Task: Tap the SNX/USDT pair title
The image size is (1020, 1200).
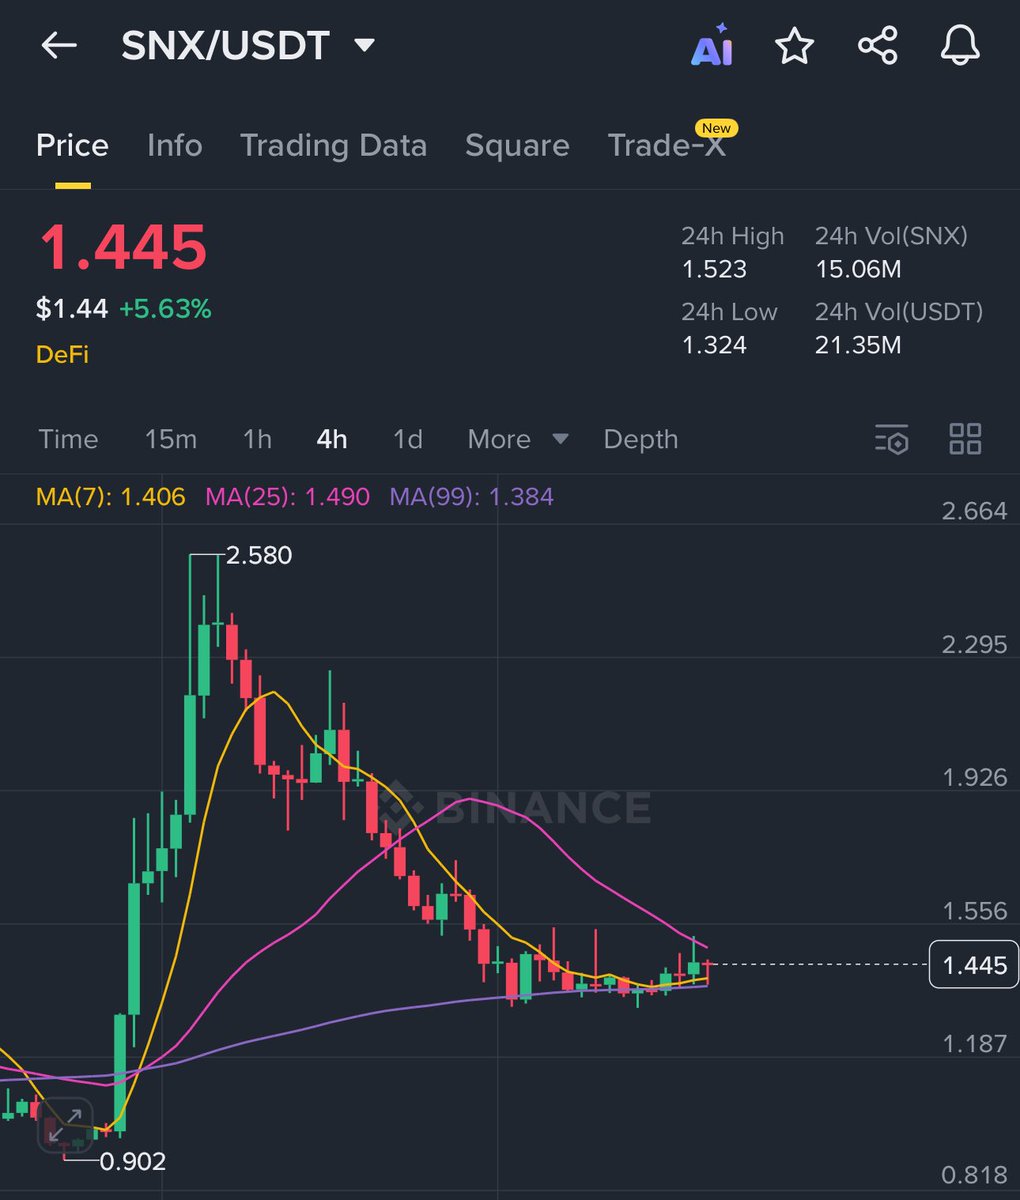Action: click(226, 46)
